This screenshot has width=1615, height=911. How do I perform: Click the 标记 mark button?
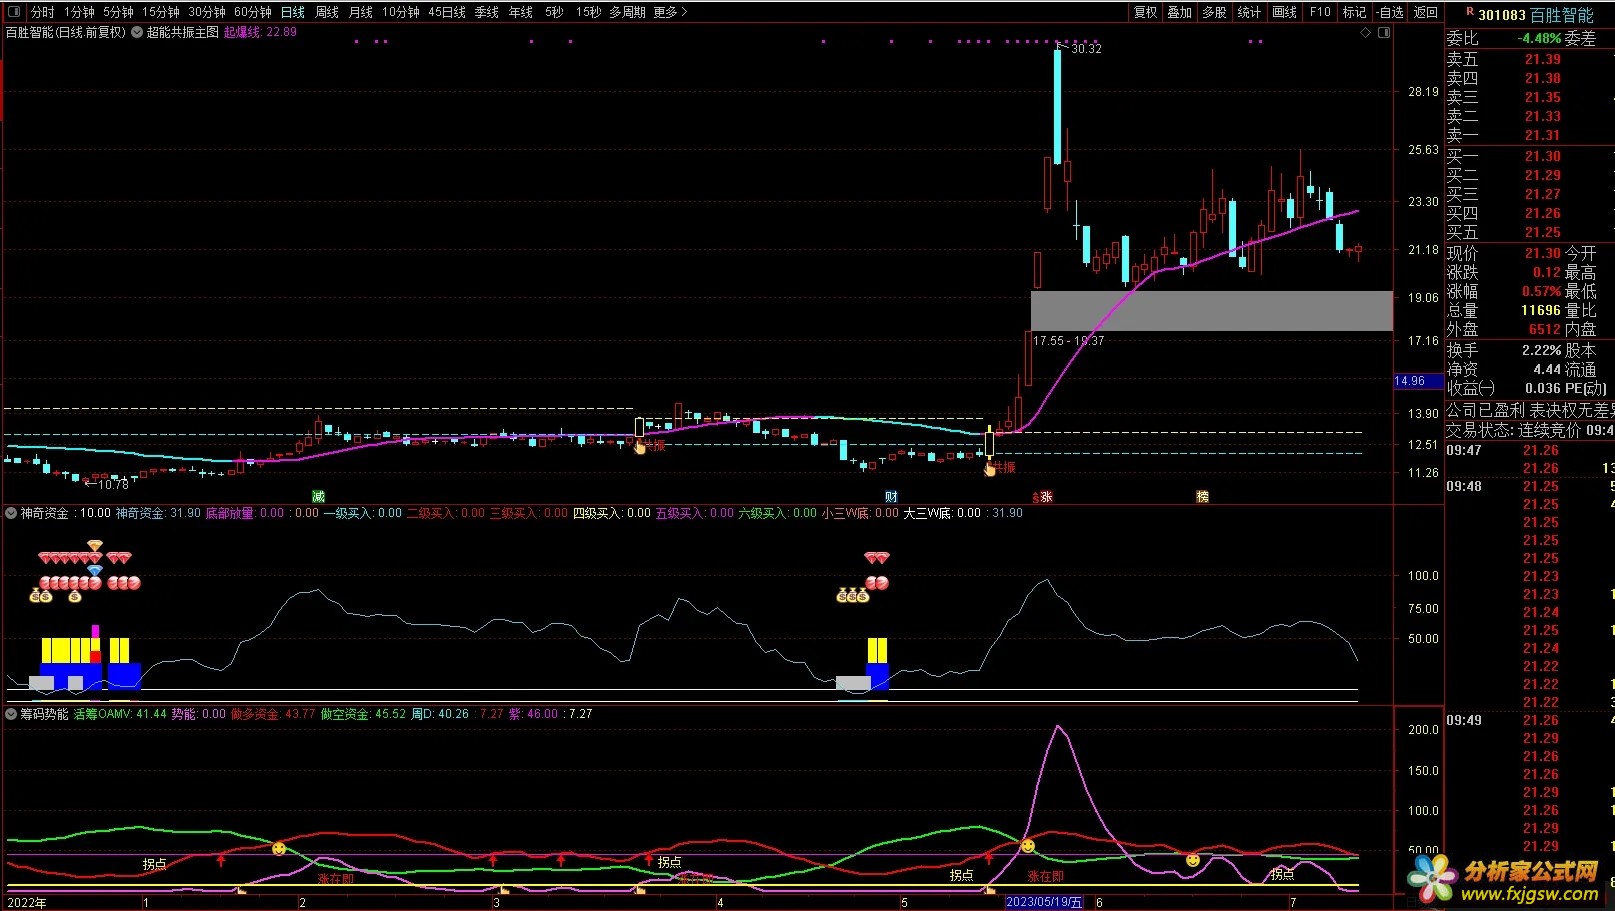coord(1354,12)
